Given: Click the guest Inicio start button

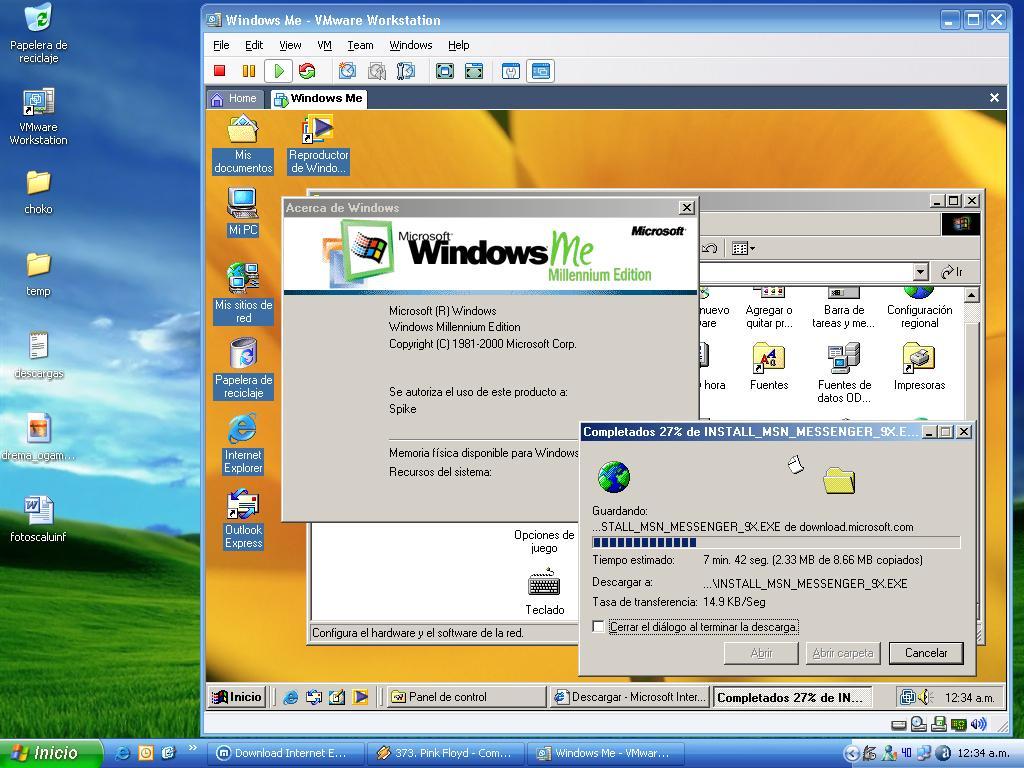Looking at the screenshot, I should pyautogui.click(x=237, y=697).
